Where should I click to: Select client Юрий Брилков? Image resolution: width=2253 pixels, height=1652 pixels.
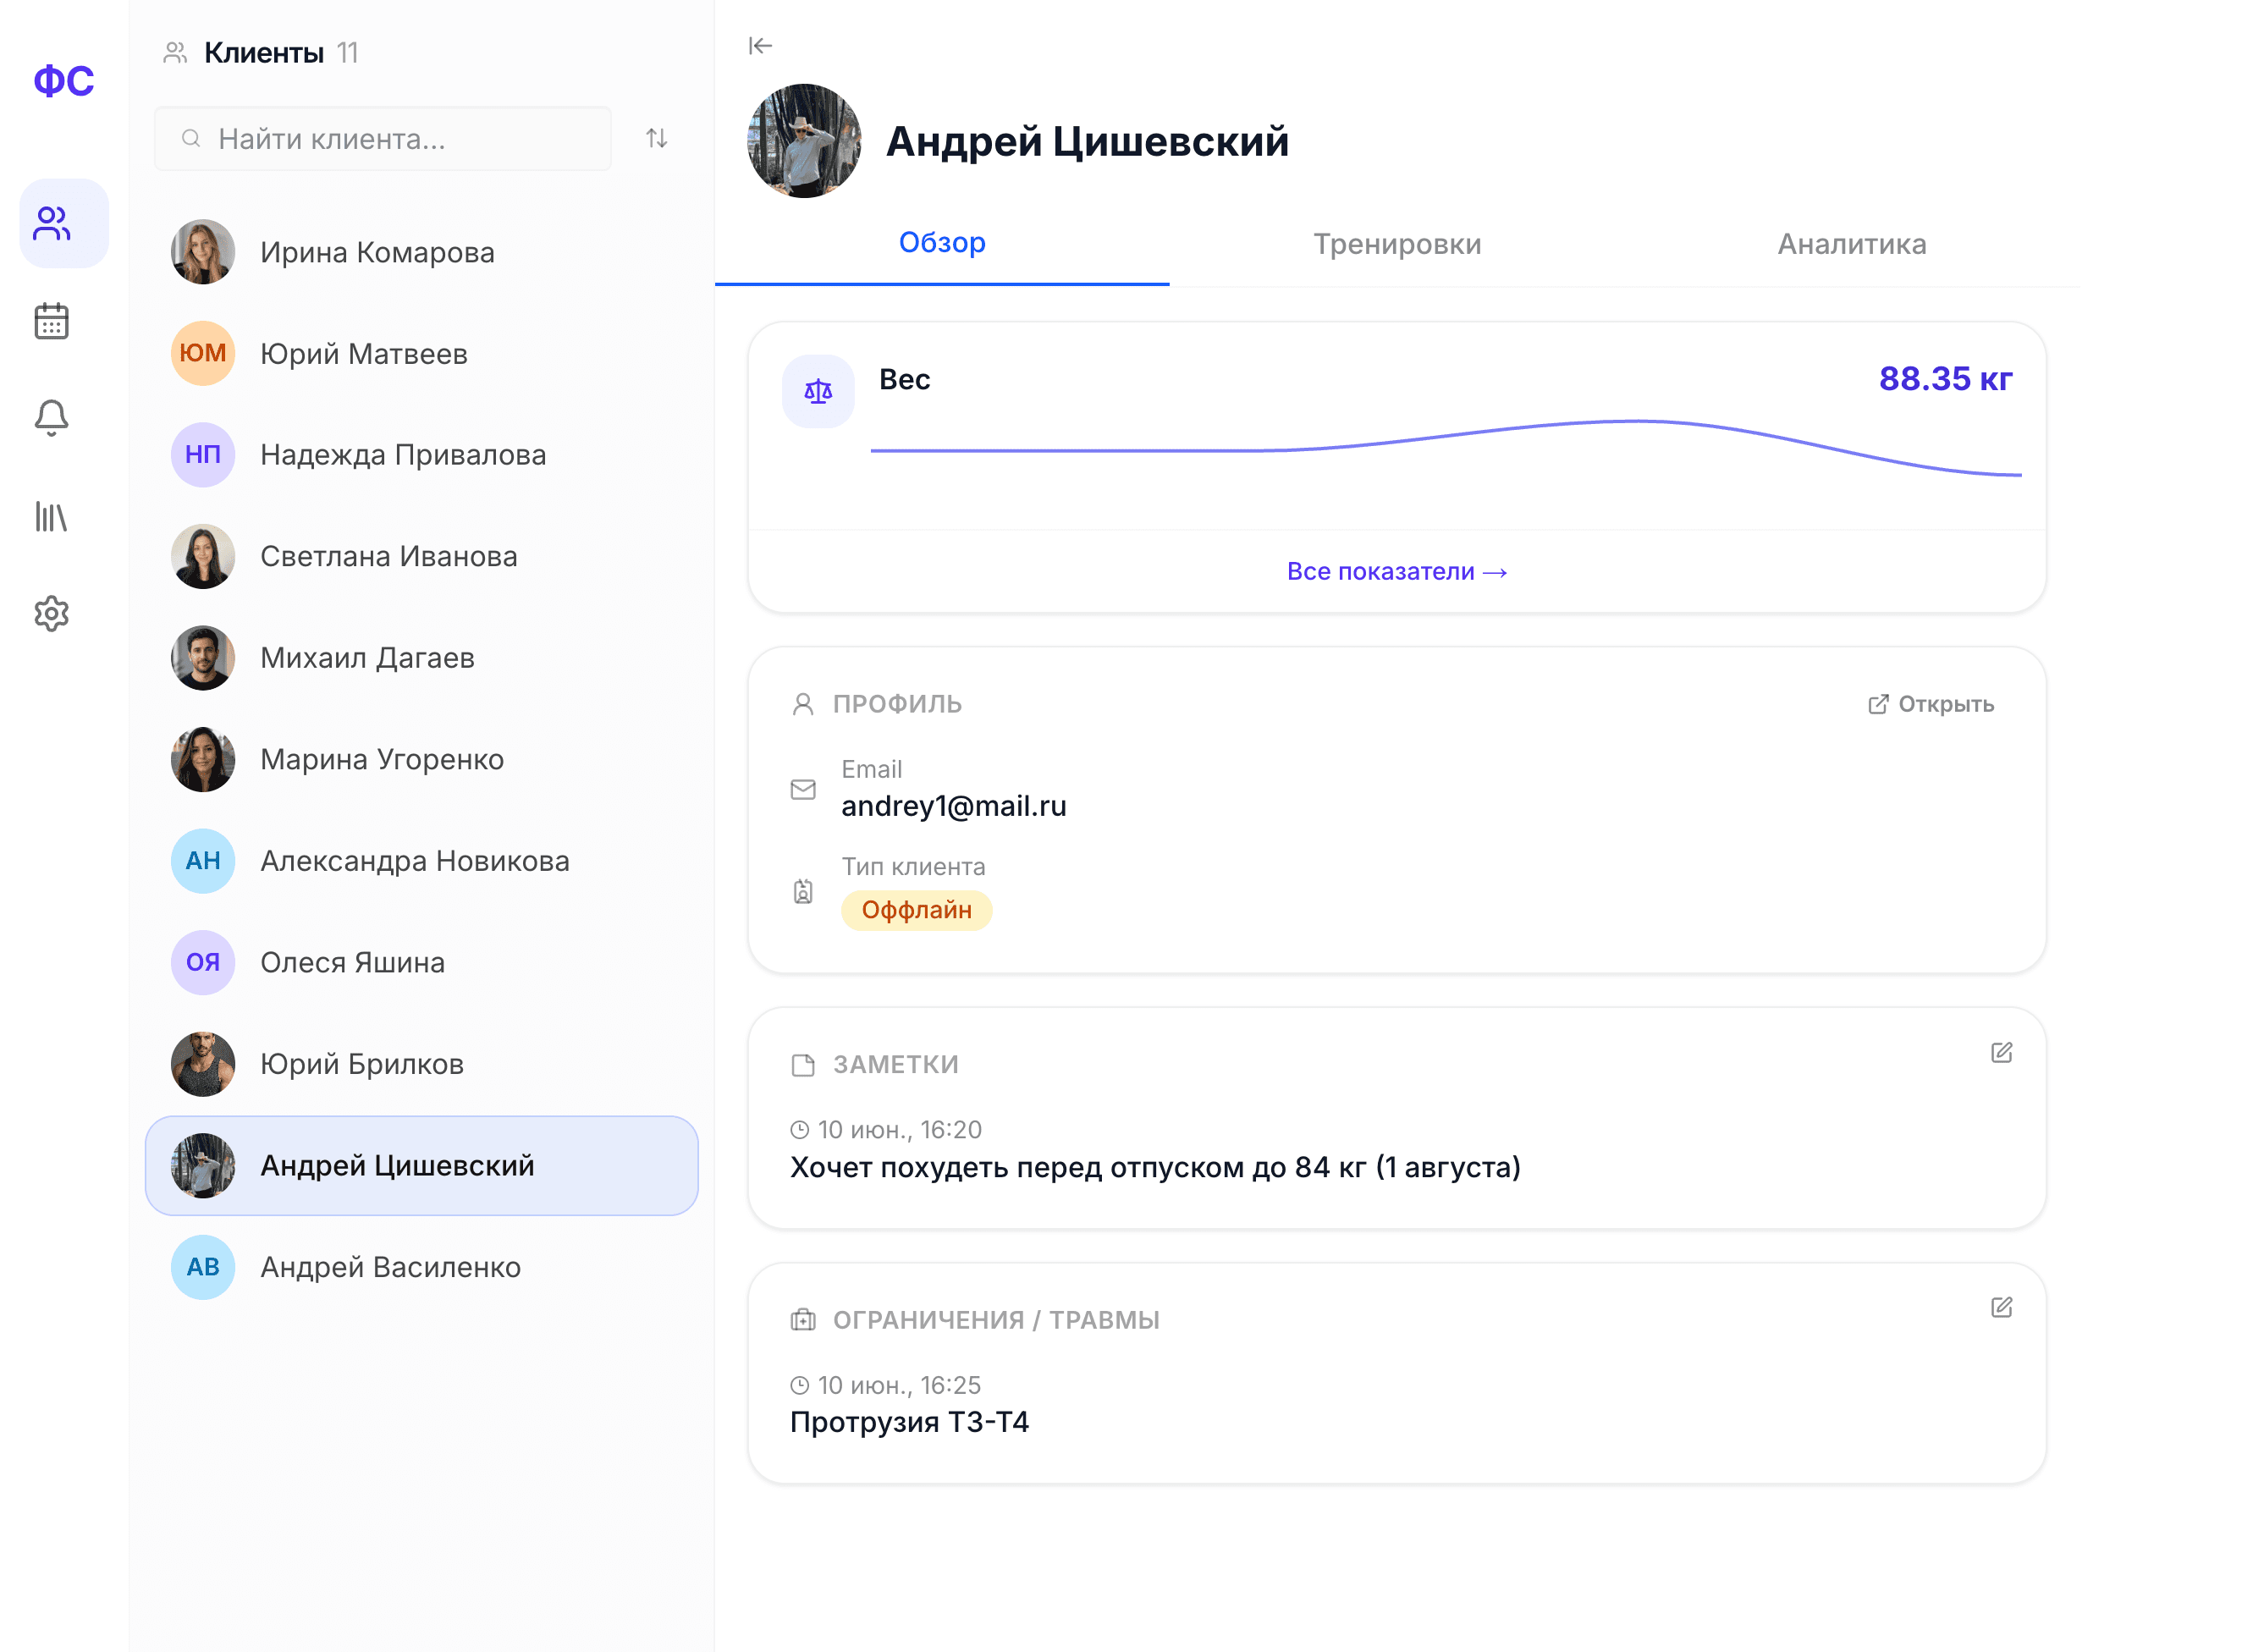[422, 1064]
